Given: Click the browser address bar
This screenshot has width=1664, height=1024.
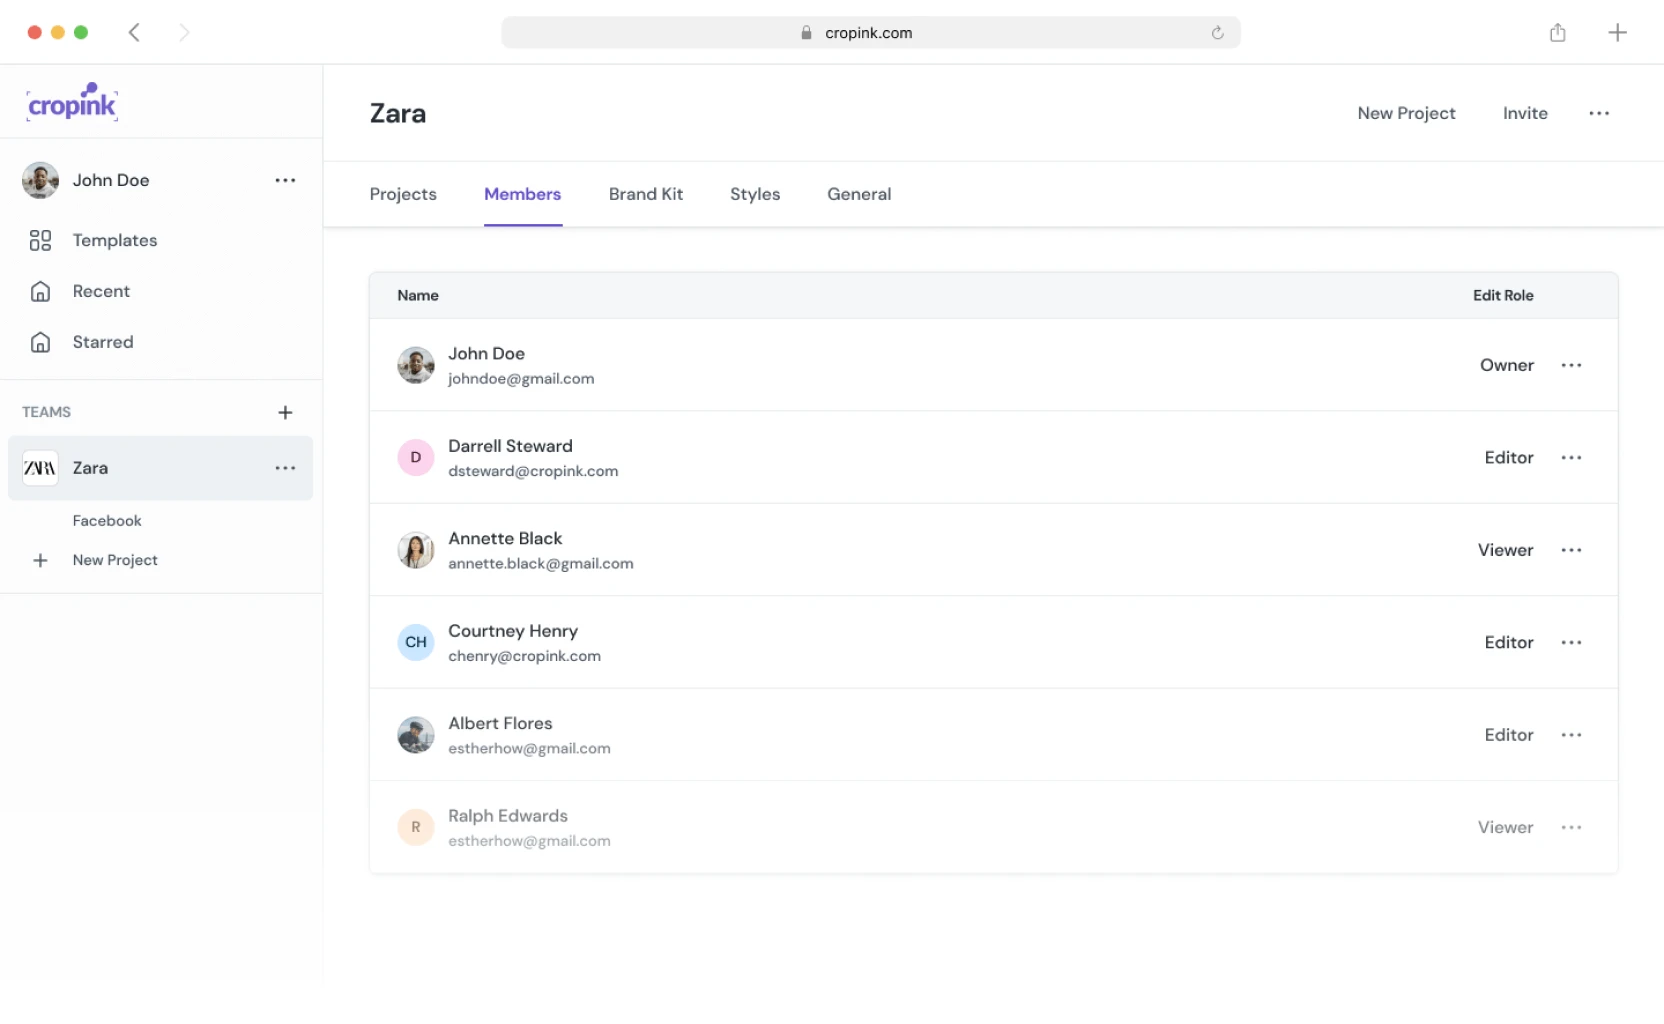Looking at the screenshot, I should point(869,32).
